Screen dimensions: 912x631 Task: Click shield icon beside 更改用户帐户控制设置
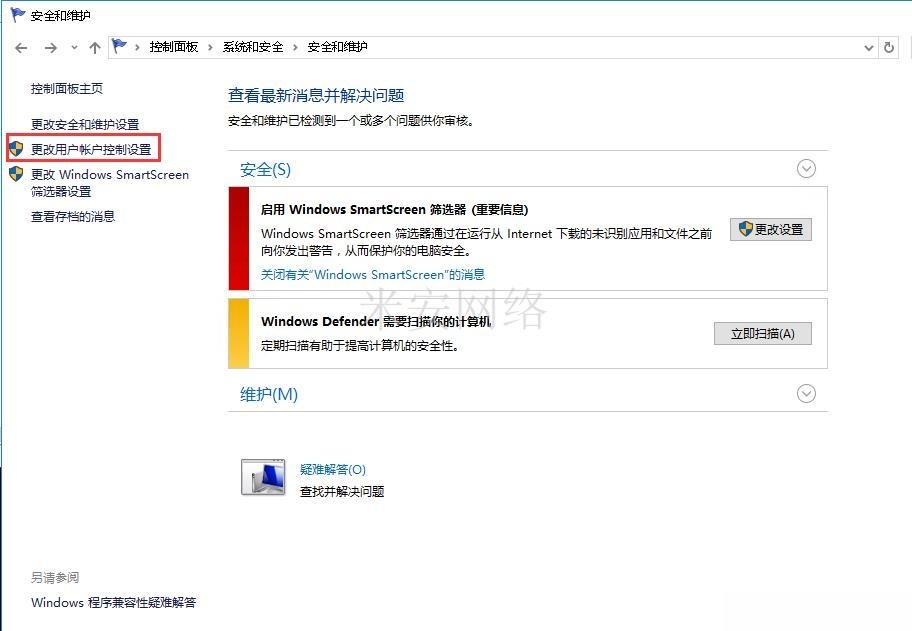[16, 148]
